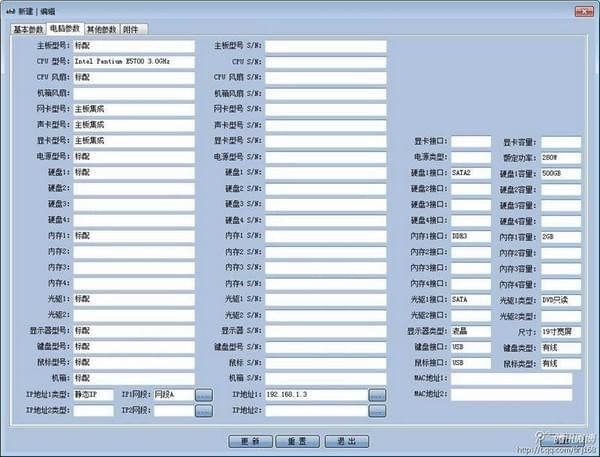Click the 显示器类型 field showing 液晶
600x457 pixels.
(471, 331)
